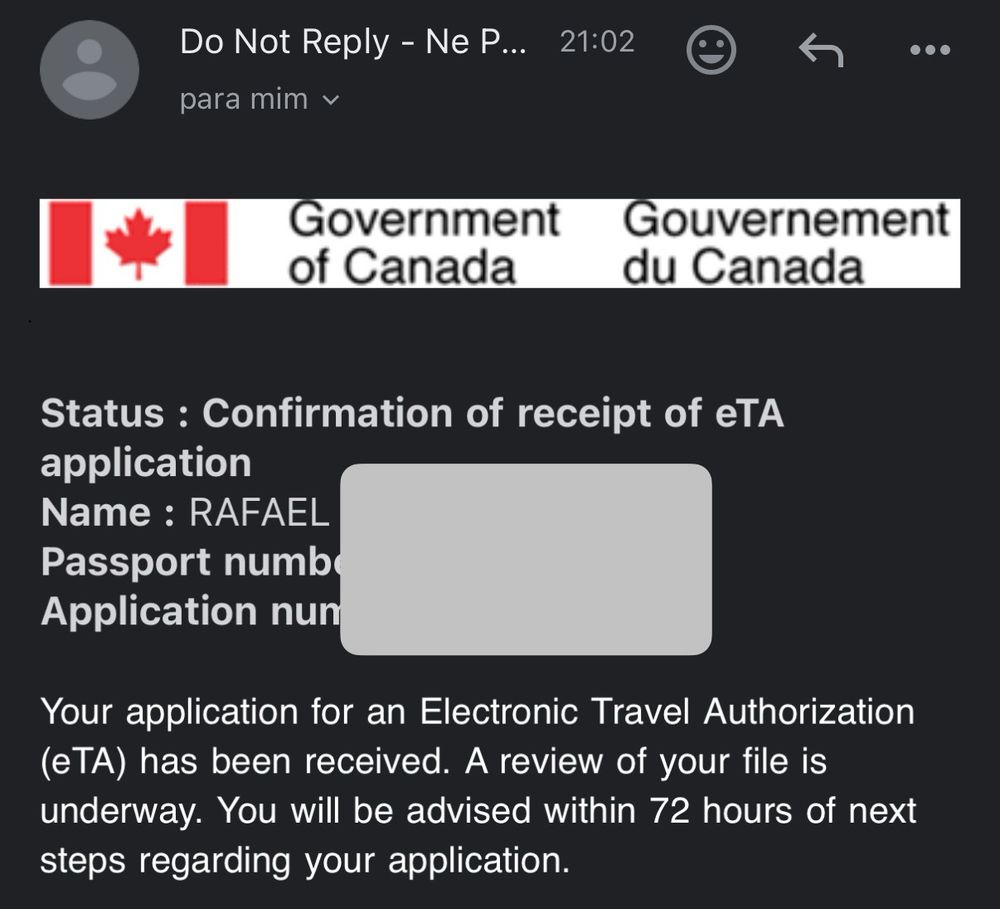Tap the 'para mim' recipient label

coord(244,100)
